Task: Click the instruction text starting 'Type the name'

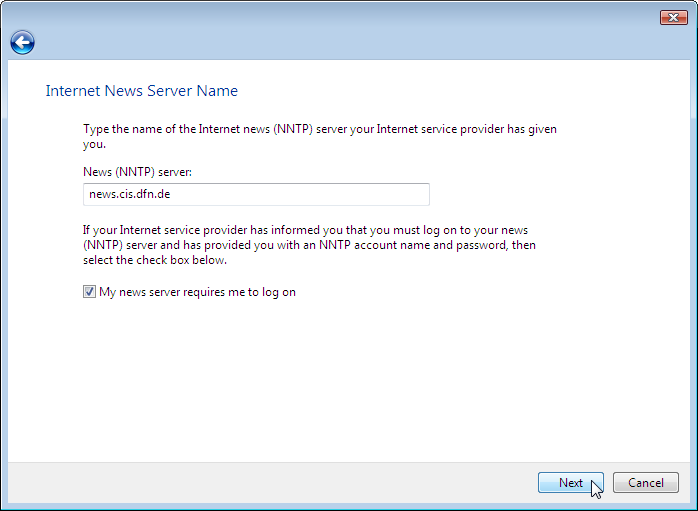Action: pos(320,136)
